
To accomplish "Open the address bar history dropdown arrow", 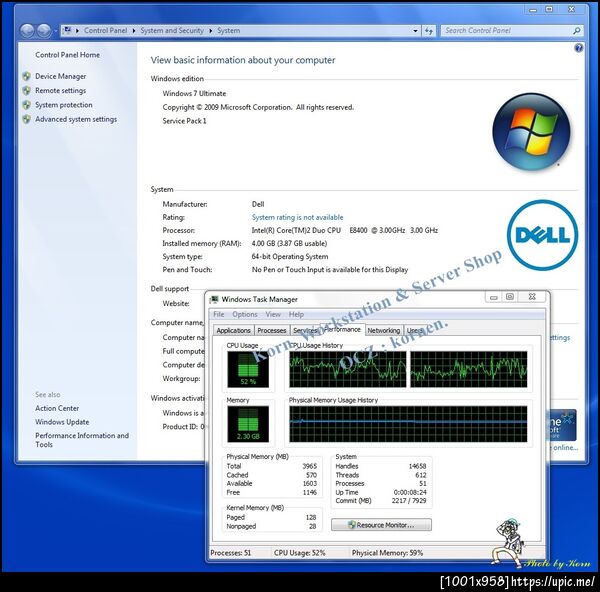I will coord(416,31).
